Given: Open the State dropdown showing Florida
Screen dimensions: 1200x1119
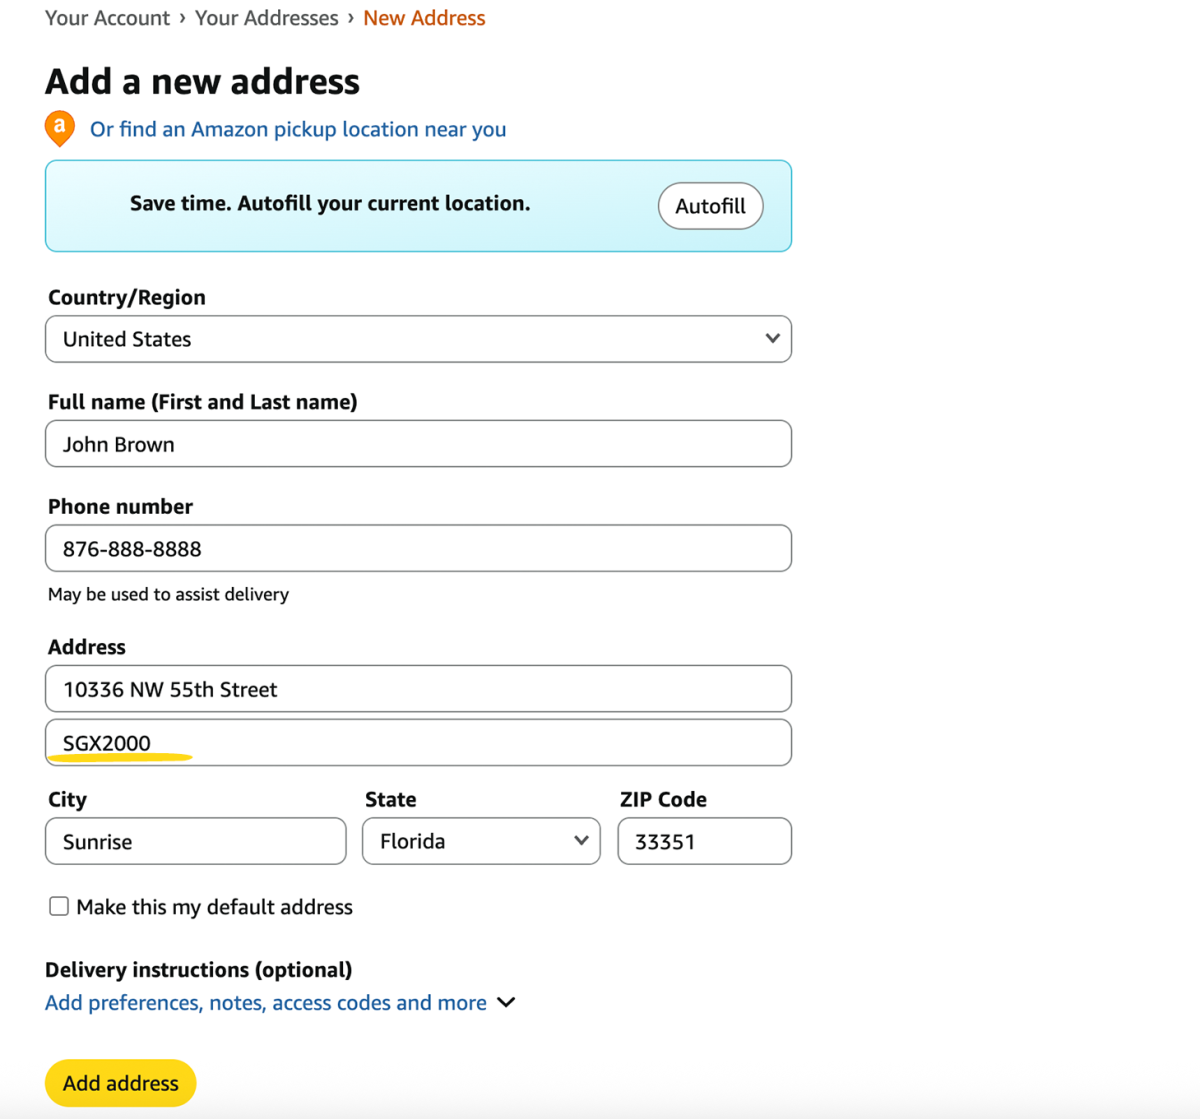Looking at the screenshot, I should [481, 841].
